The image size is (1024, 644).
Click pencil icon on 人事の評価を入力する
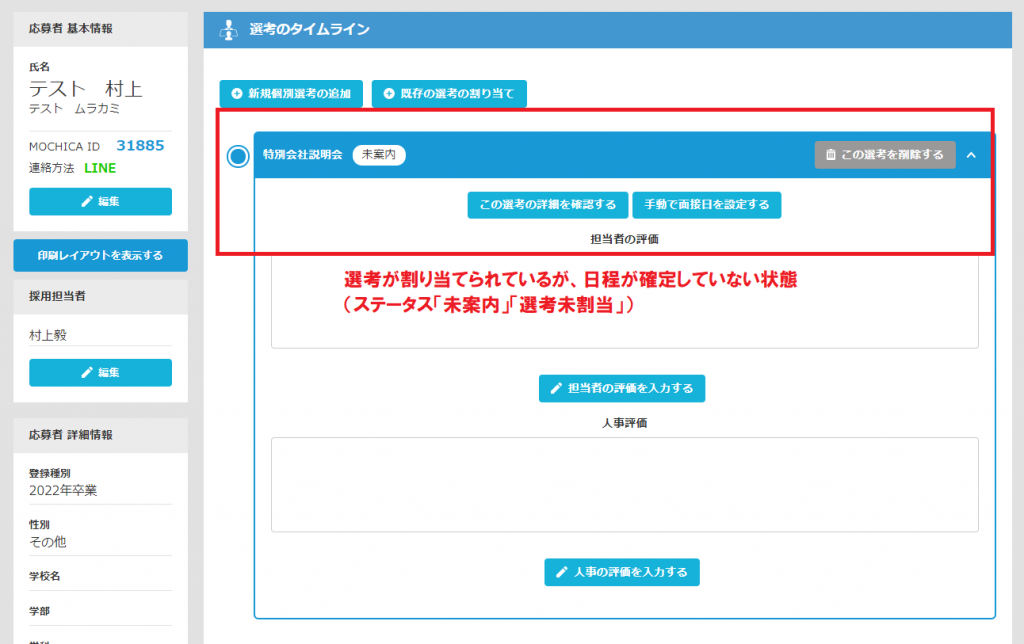(x=562, y=573)
